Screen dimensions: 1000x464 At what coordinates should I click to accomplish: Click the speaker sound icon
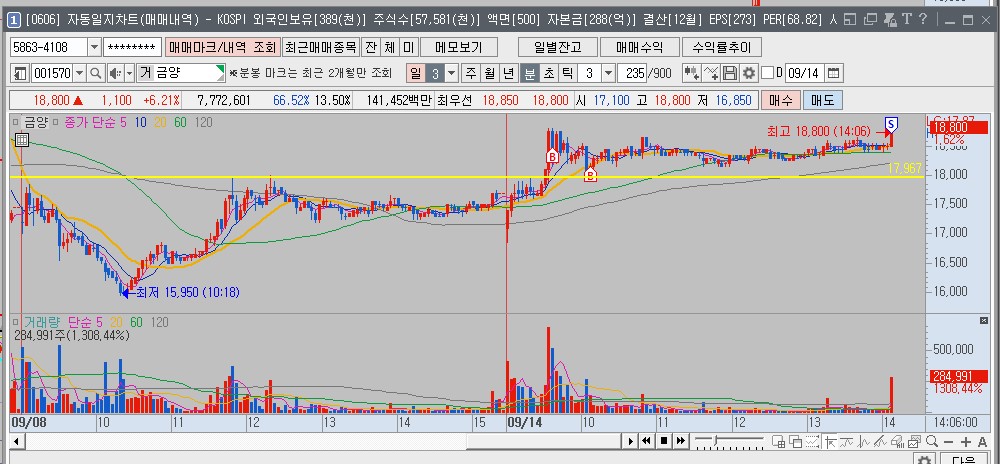[115, 73]
